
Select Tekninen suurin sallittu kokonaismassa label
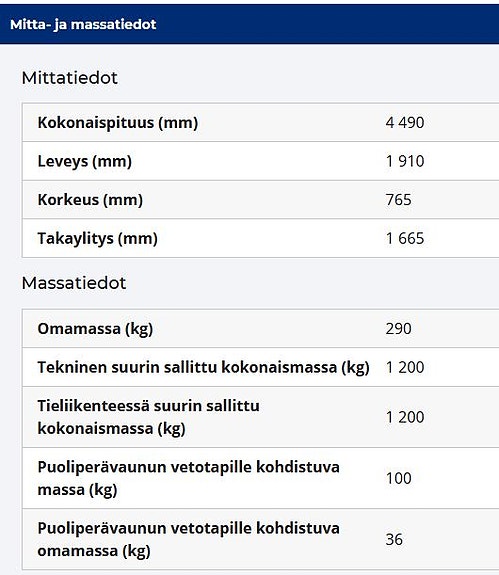click(x=203, y=367)
